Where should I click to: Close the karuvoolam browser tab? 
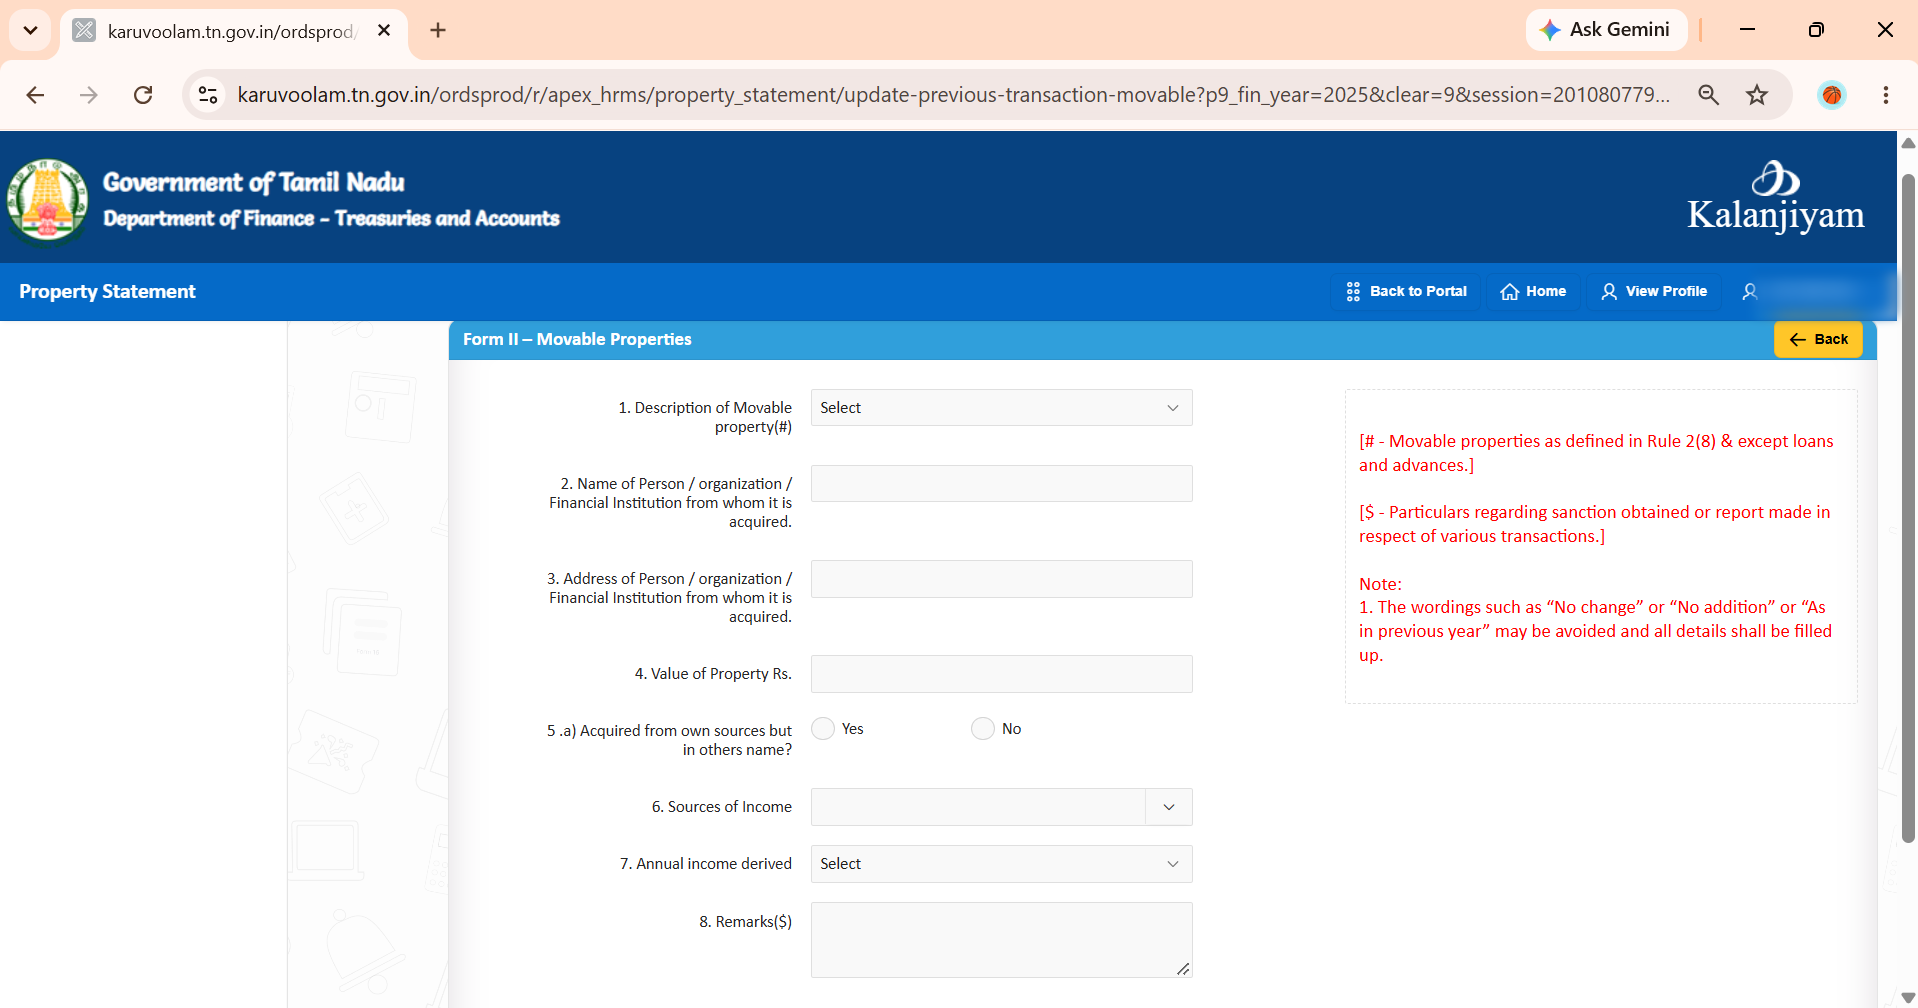tap(384, 31)
